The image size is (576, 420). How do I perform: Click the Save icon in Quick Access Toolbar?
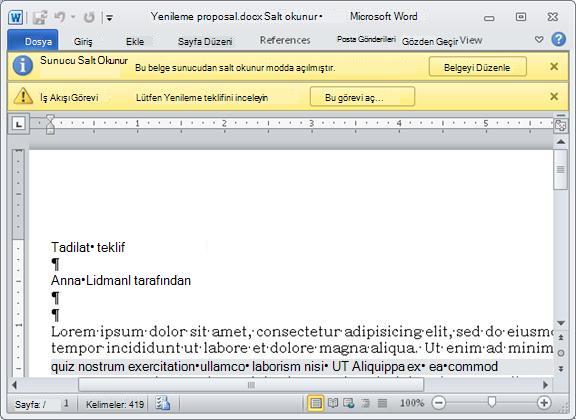[40, 17]
